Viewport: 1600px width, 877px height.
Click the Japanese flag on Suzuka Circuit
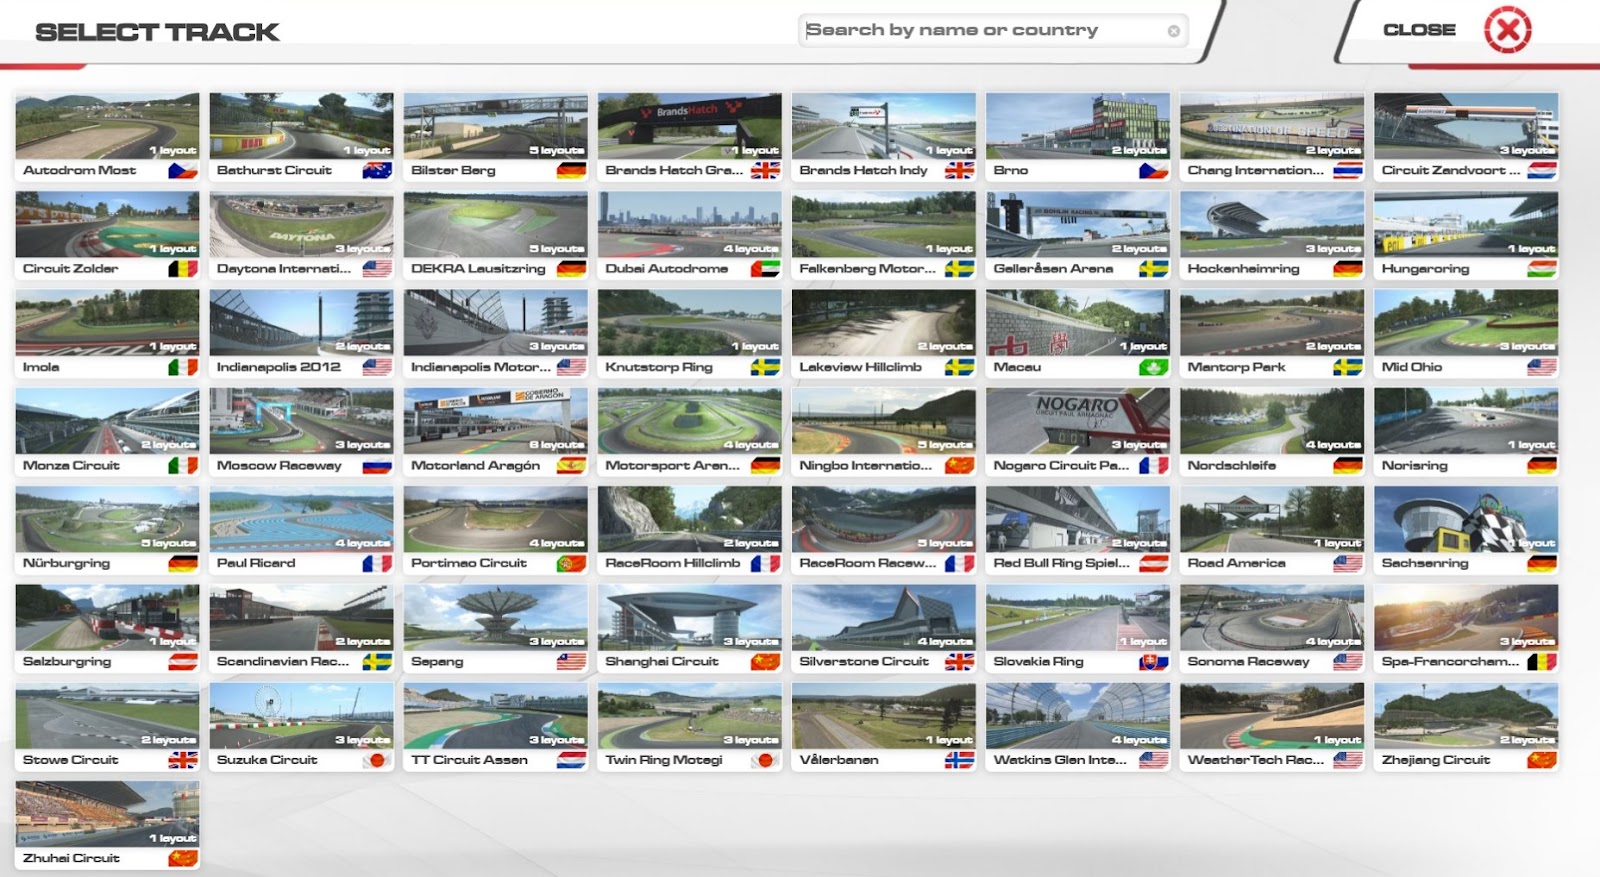click(377, 760)
